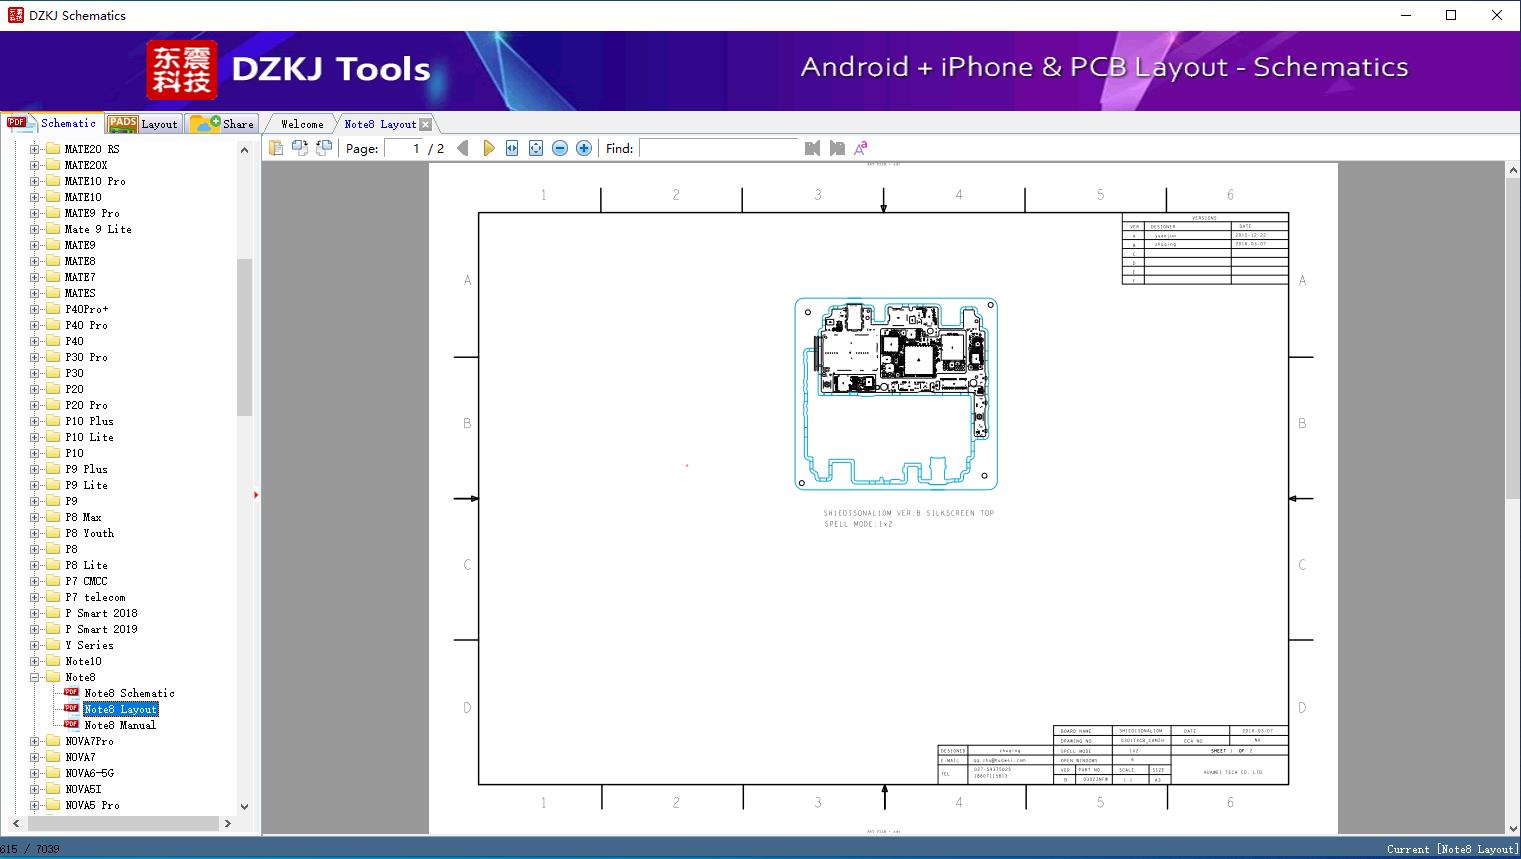Close the Note8 Layout tab
The width and height of the screenshot is (1521, 859).
(426, 124)
